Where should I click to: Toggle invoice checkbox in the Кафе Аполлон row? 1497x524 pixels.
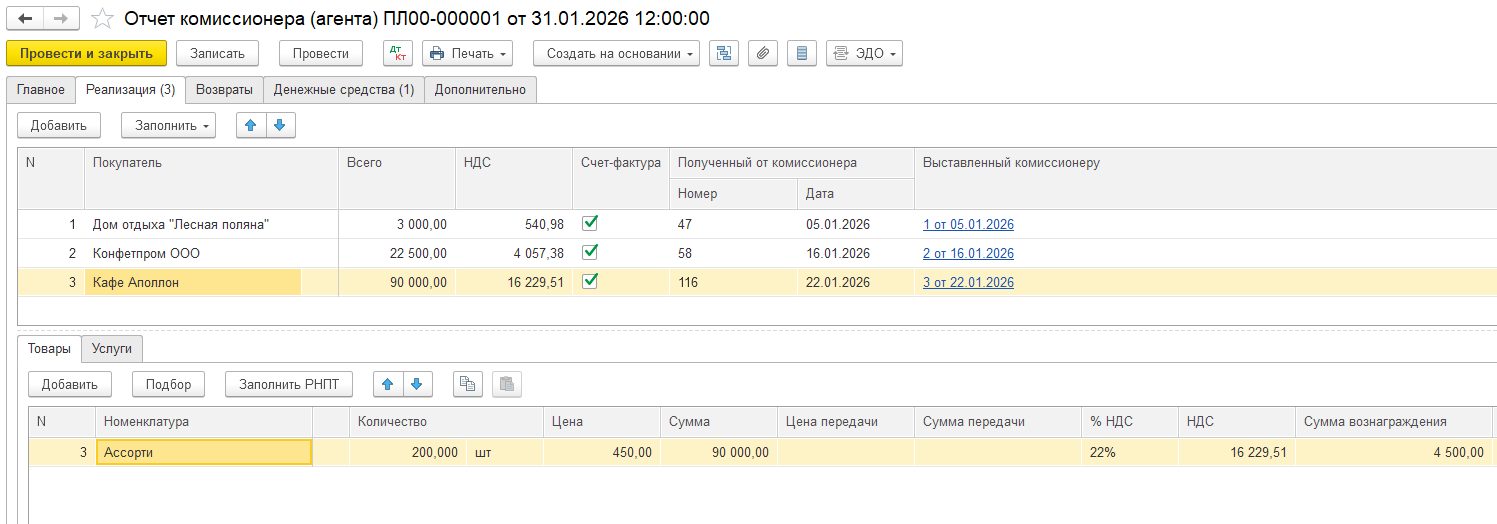point(590,282)
